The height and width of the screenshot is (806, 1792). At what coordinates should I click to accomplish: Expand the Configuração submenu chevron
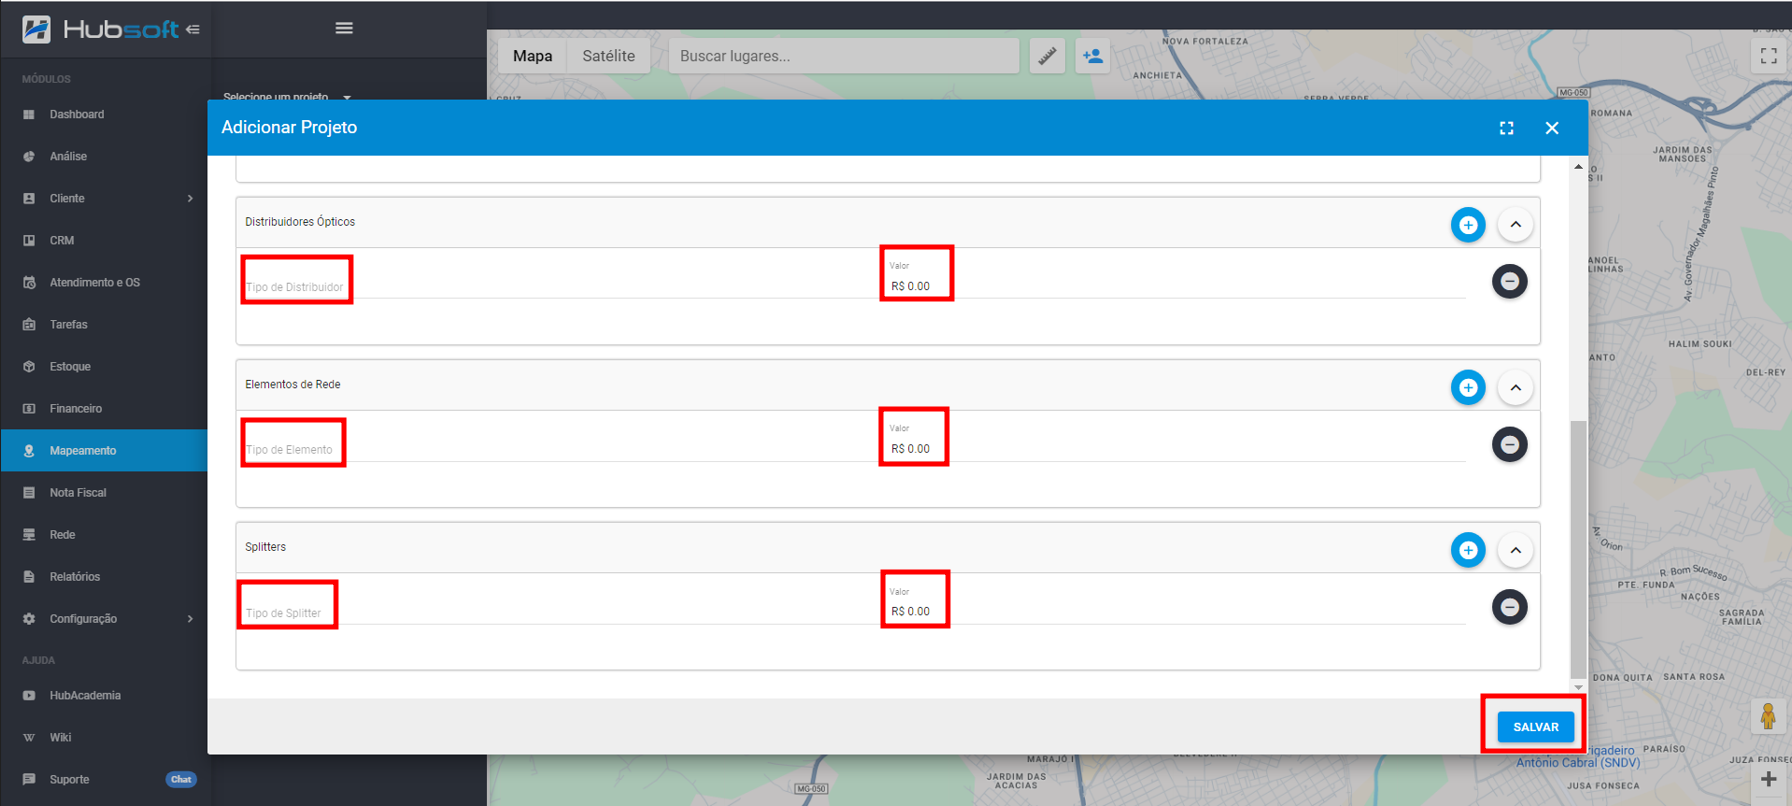190,618
